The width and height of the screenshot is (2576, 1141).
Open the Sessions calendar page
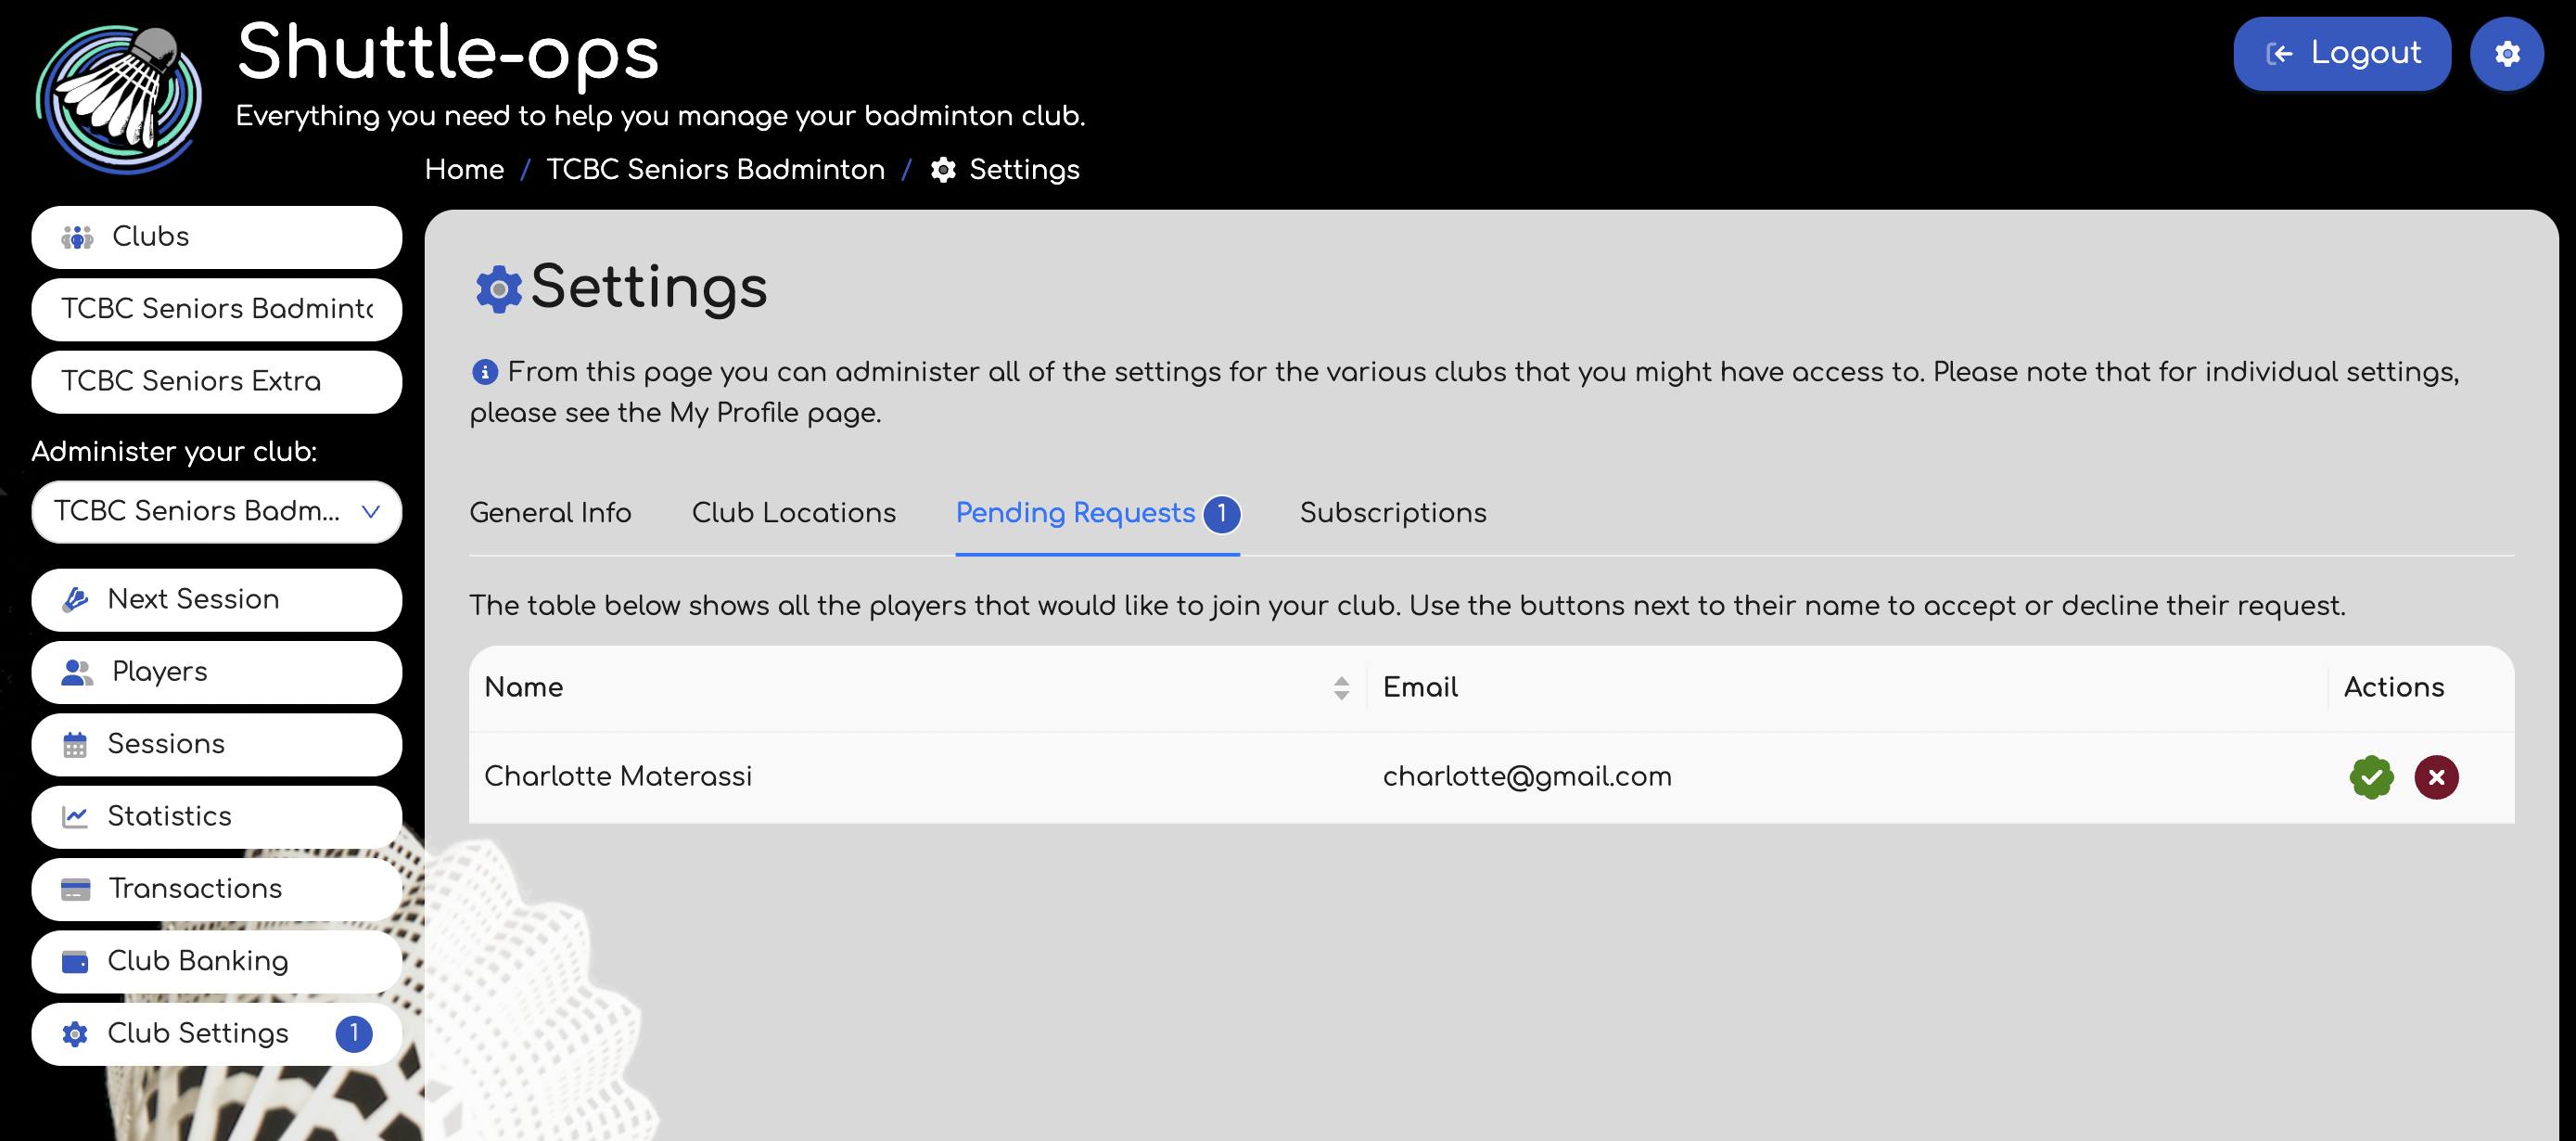click(216, 744)
